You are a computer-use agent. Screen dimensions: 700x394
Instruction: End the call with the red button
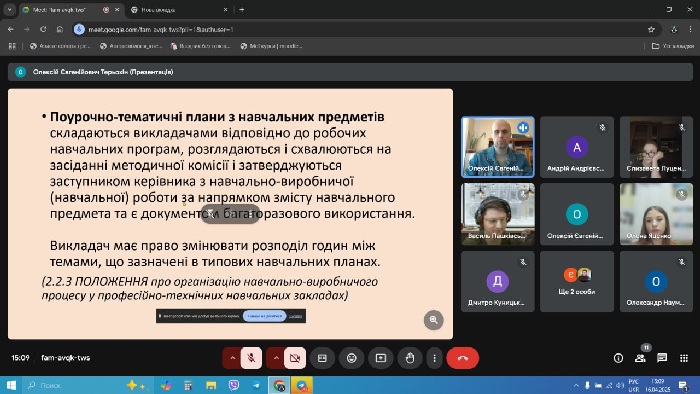[x=462, y=358]
